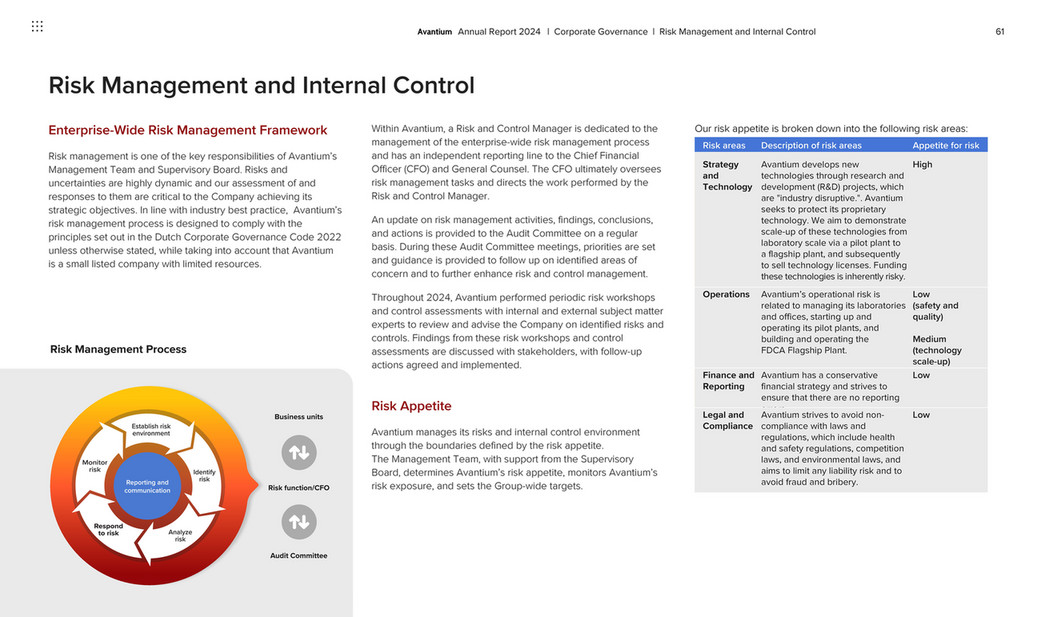Open the Risk Management and Internal Control breadcrumb
Screen dimensions: 1037x617
pos(737,32)
